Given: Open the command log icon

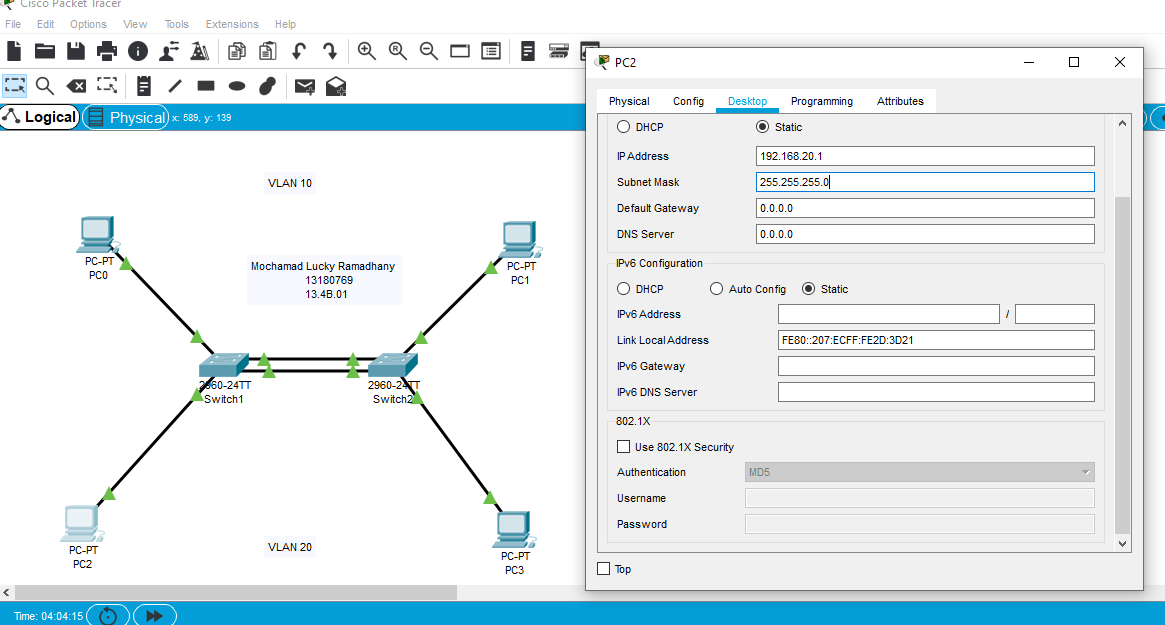Looking at the screenshot, I should [x=528, y=51].
